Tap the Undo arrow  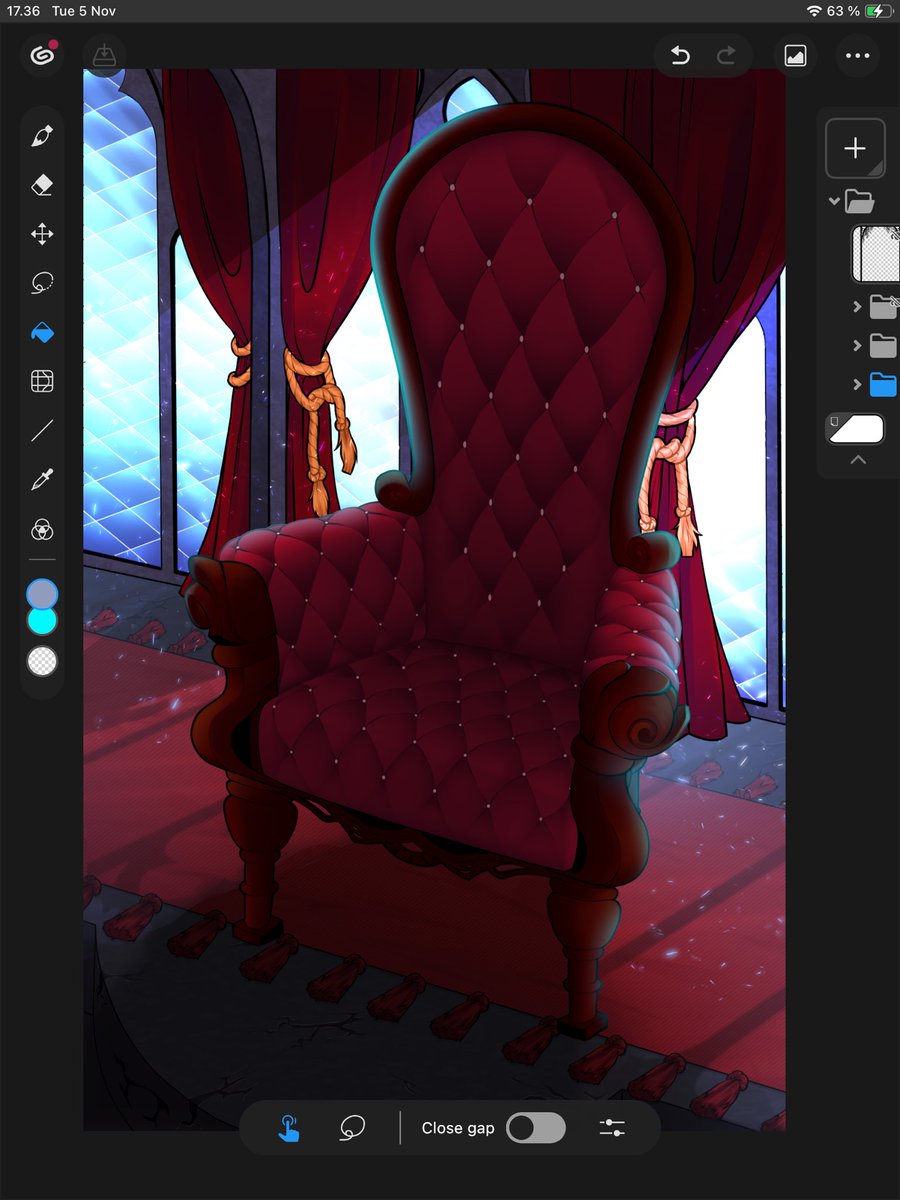pos(679,56)
